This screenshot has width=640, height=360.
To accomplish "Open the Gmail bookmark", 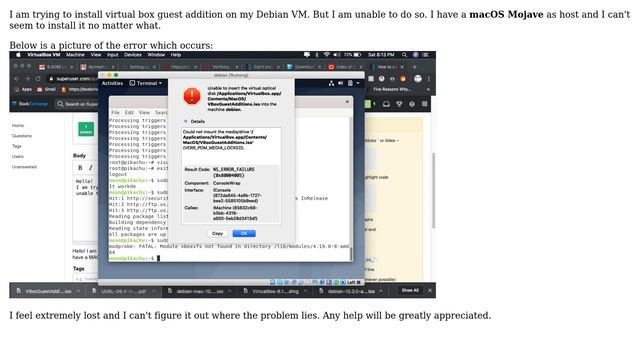I will (47, 89).
